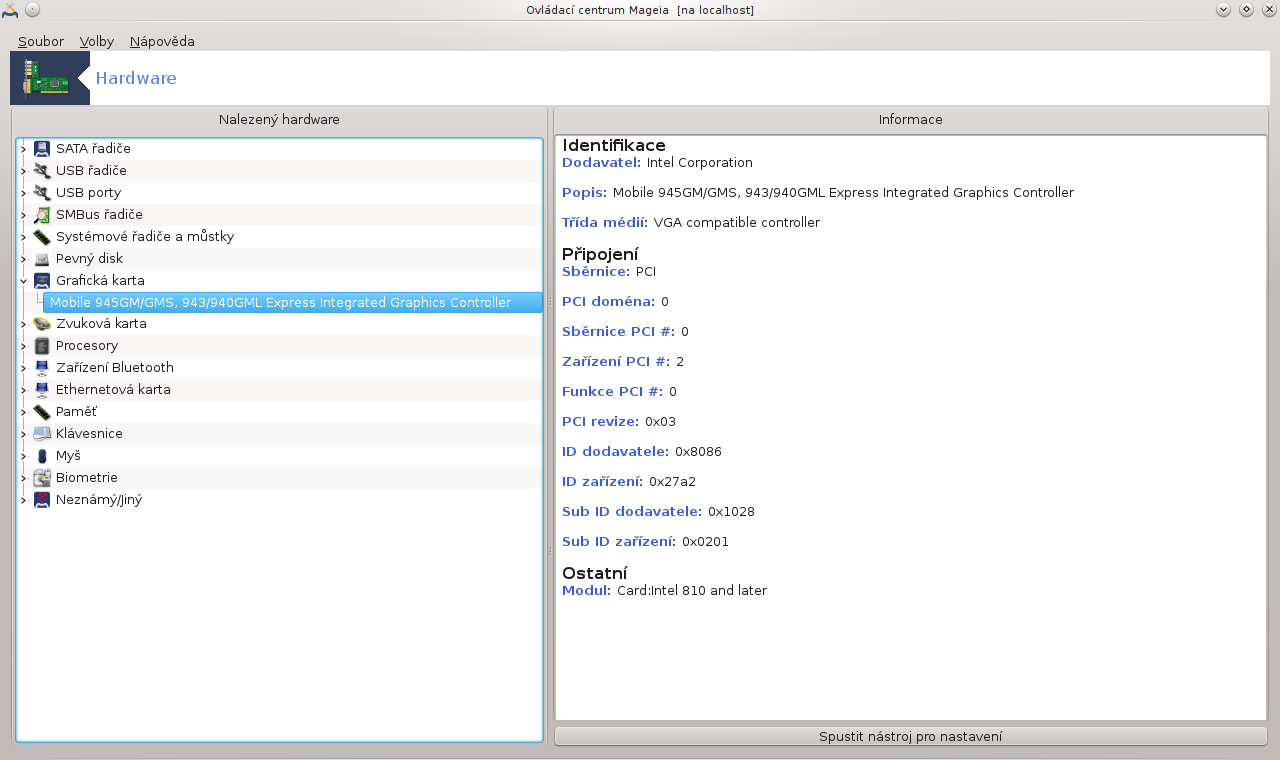Click the SMBus řadiče icon
The image size is (1280, 760).
pyautogui.click(x=41, y=215)
